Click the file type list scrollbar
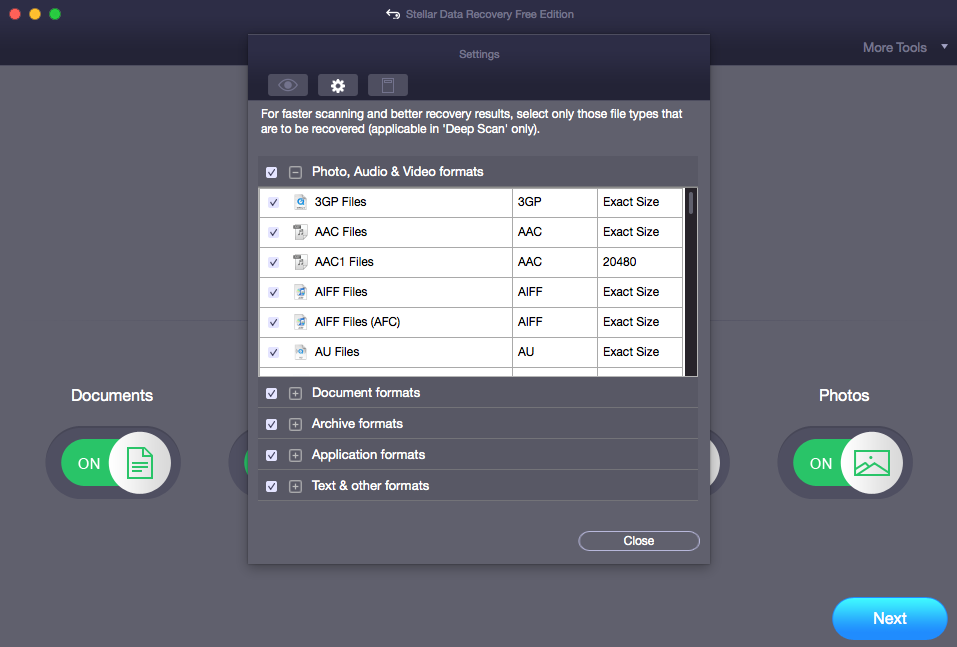The image size is (957, 647). tap(691, 282)
